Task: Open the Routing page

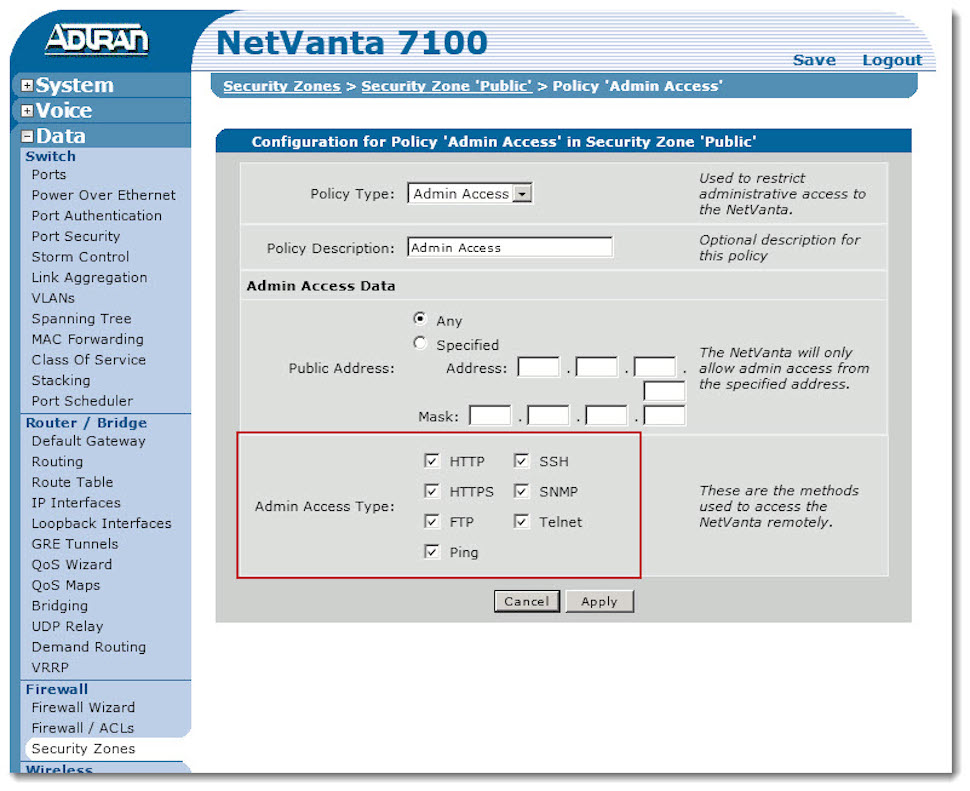Action: point(57,462)
